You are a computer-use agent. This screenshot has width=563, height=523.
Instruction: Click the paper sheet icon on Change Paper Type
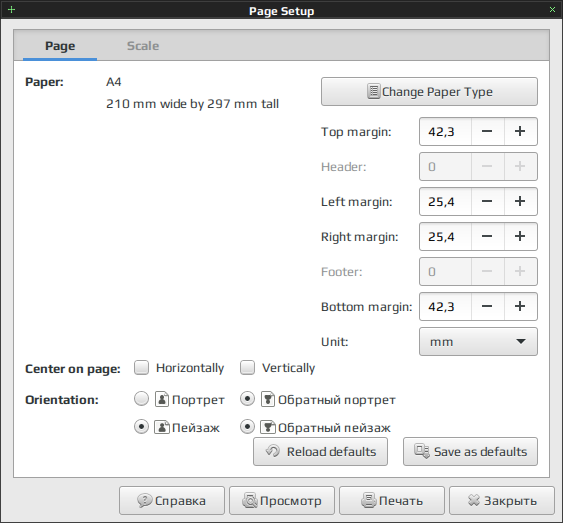[x=373, y=92]
